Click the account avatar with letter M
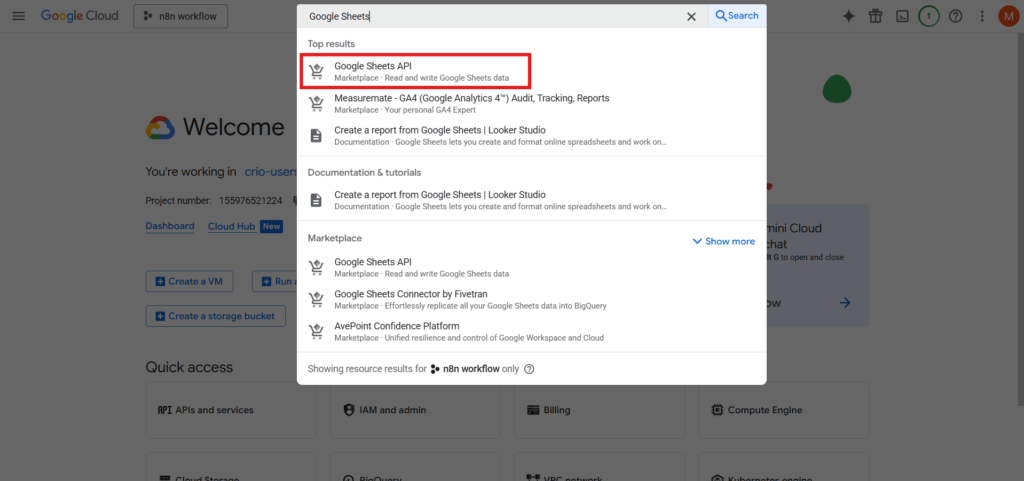The width and height of the screenshot is (1024, 481). [x=1007, y=16]
